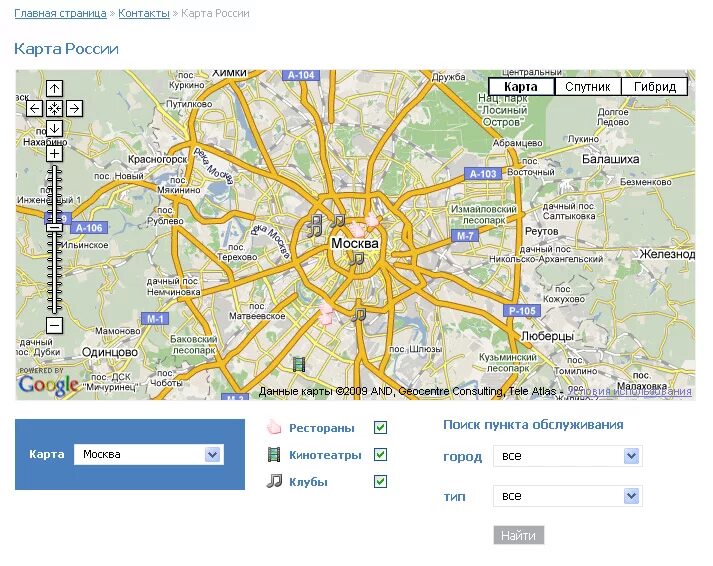Screen dimensions: 713x566
Task: Click the rightmost restaurant hand marker above Москва
Action: point(372,220)
